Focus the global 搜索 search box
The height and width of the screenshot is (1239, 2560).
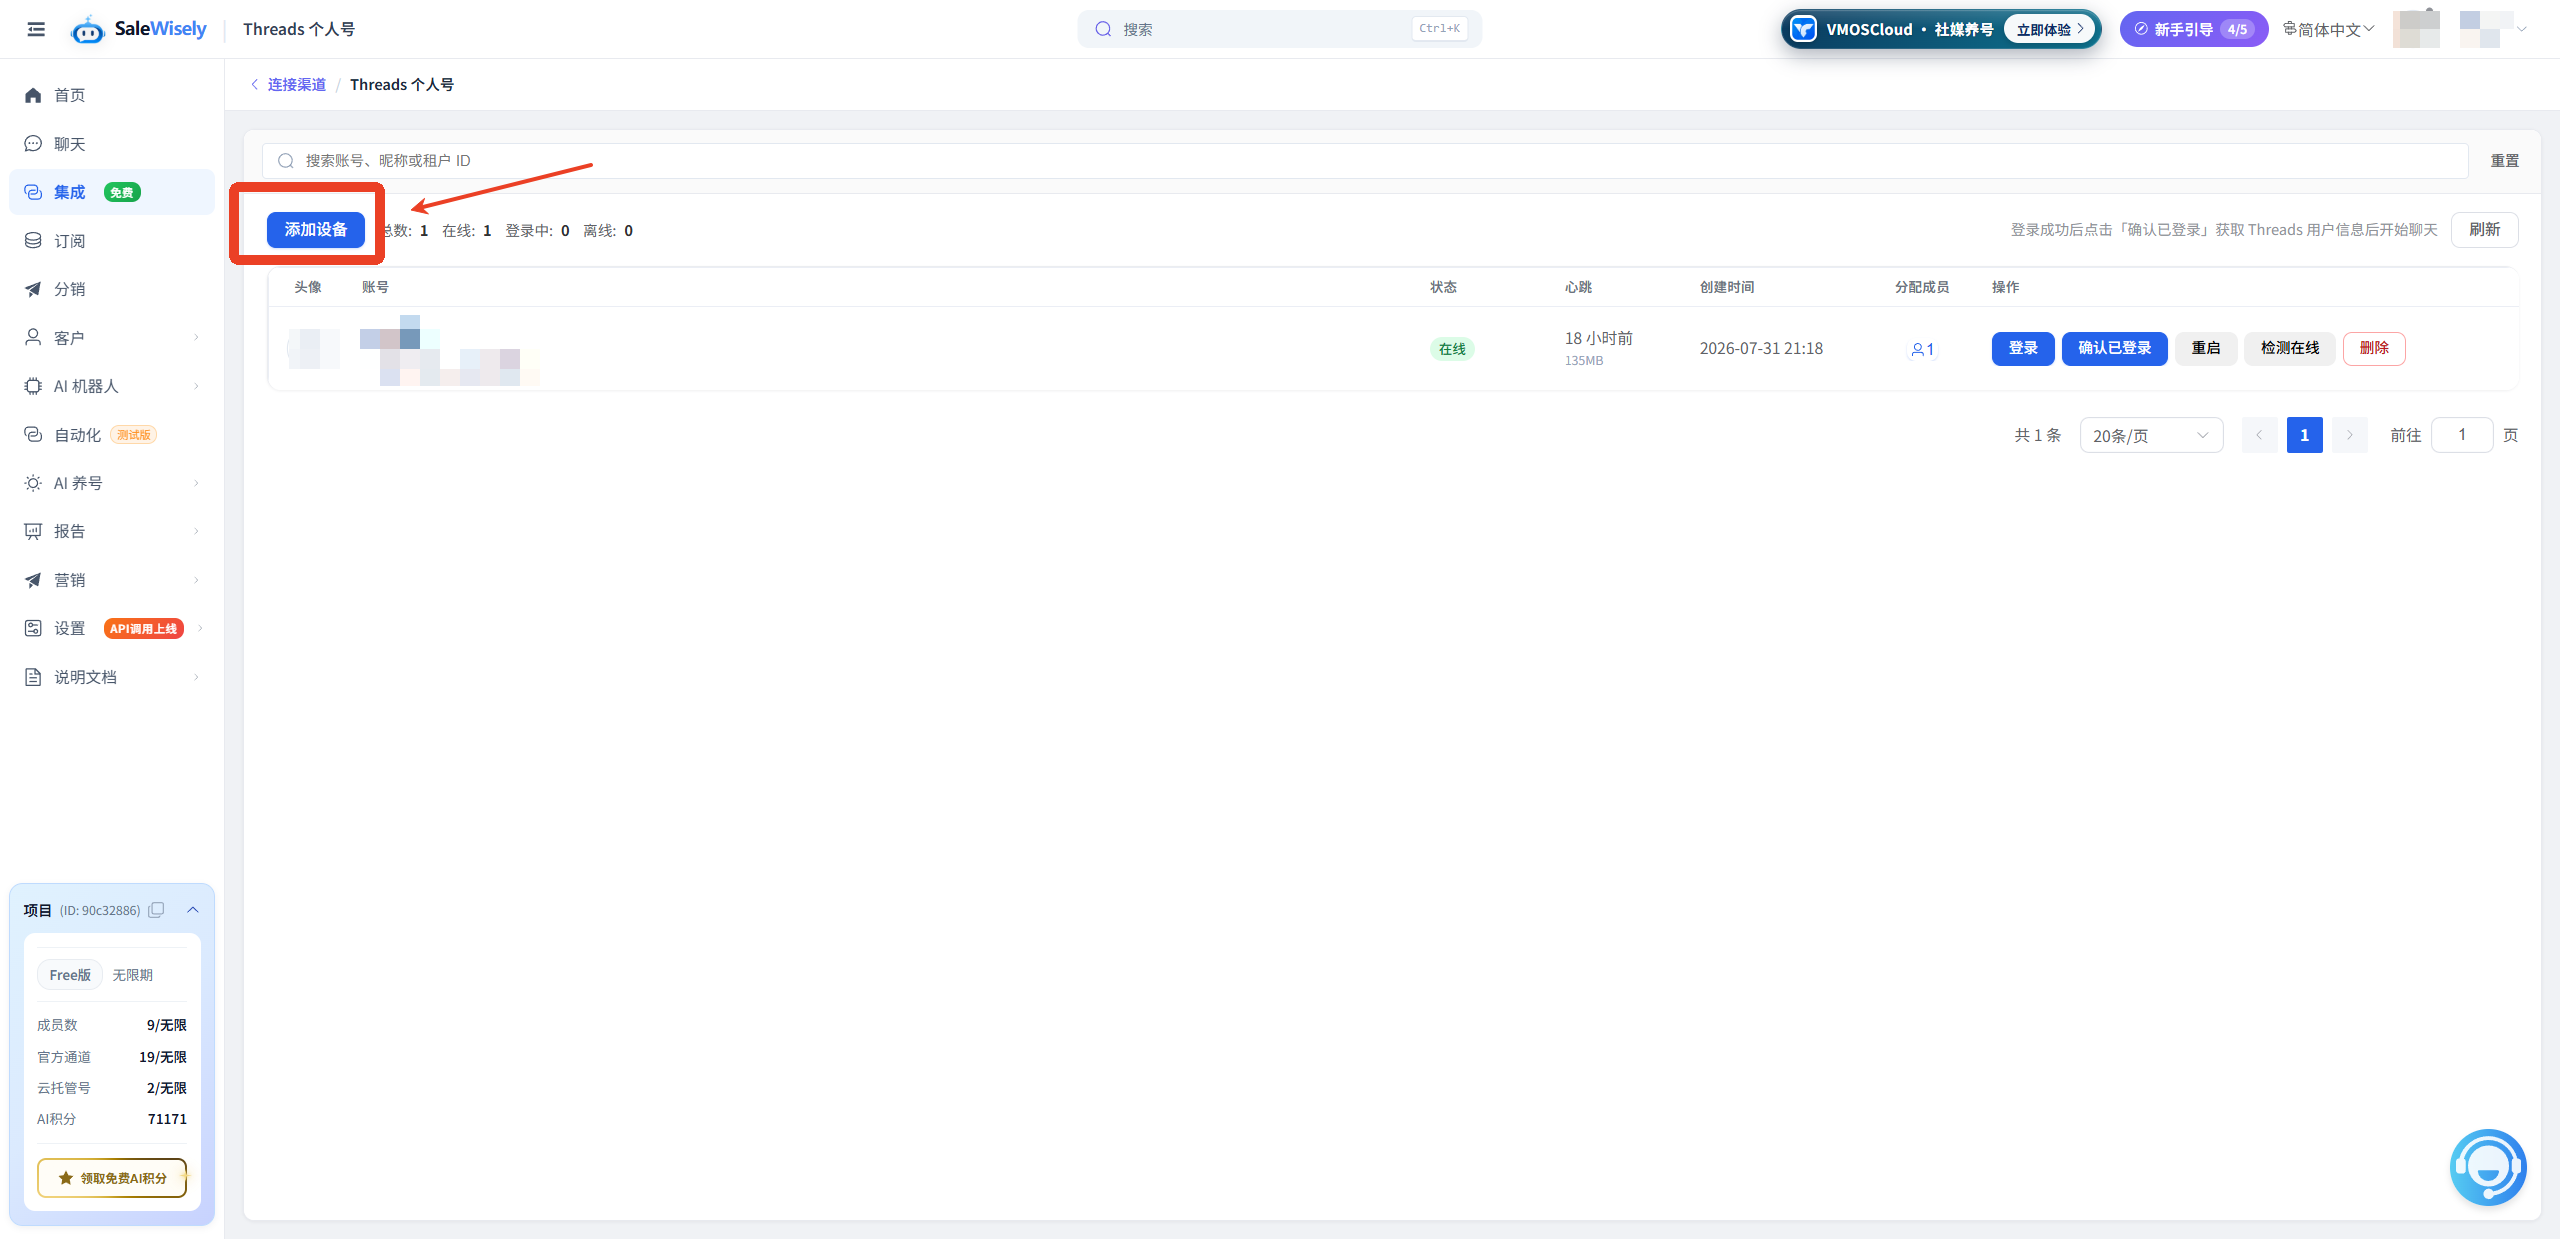[1279, 29]
